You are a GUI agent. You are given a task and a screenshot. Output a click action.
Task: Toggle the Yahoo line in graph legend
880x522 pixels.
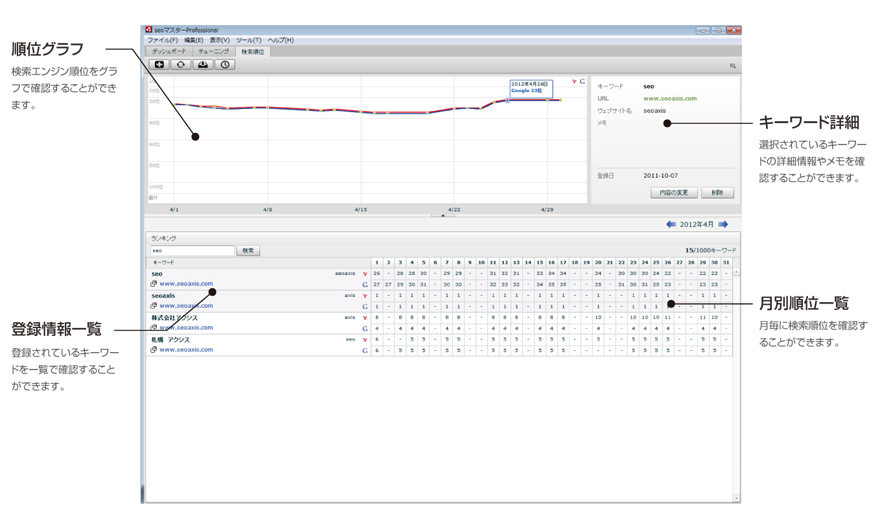pos(574,80)
